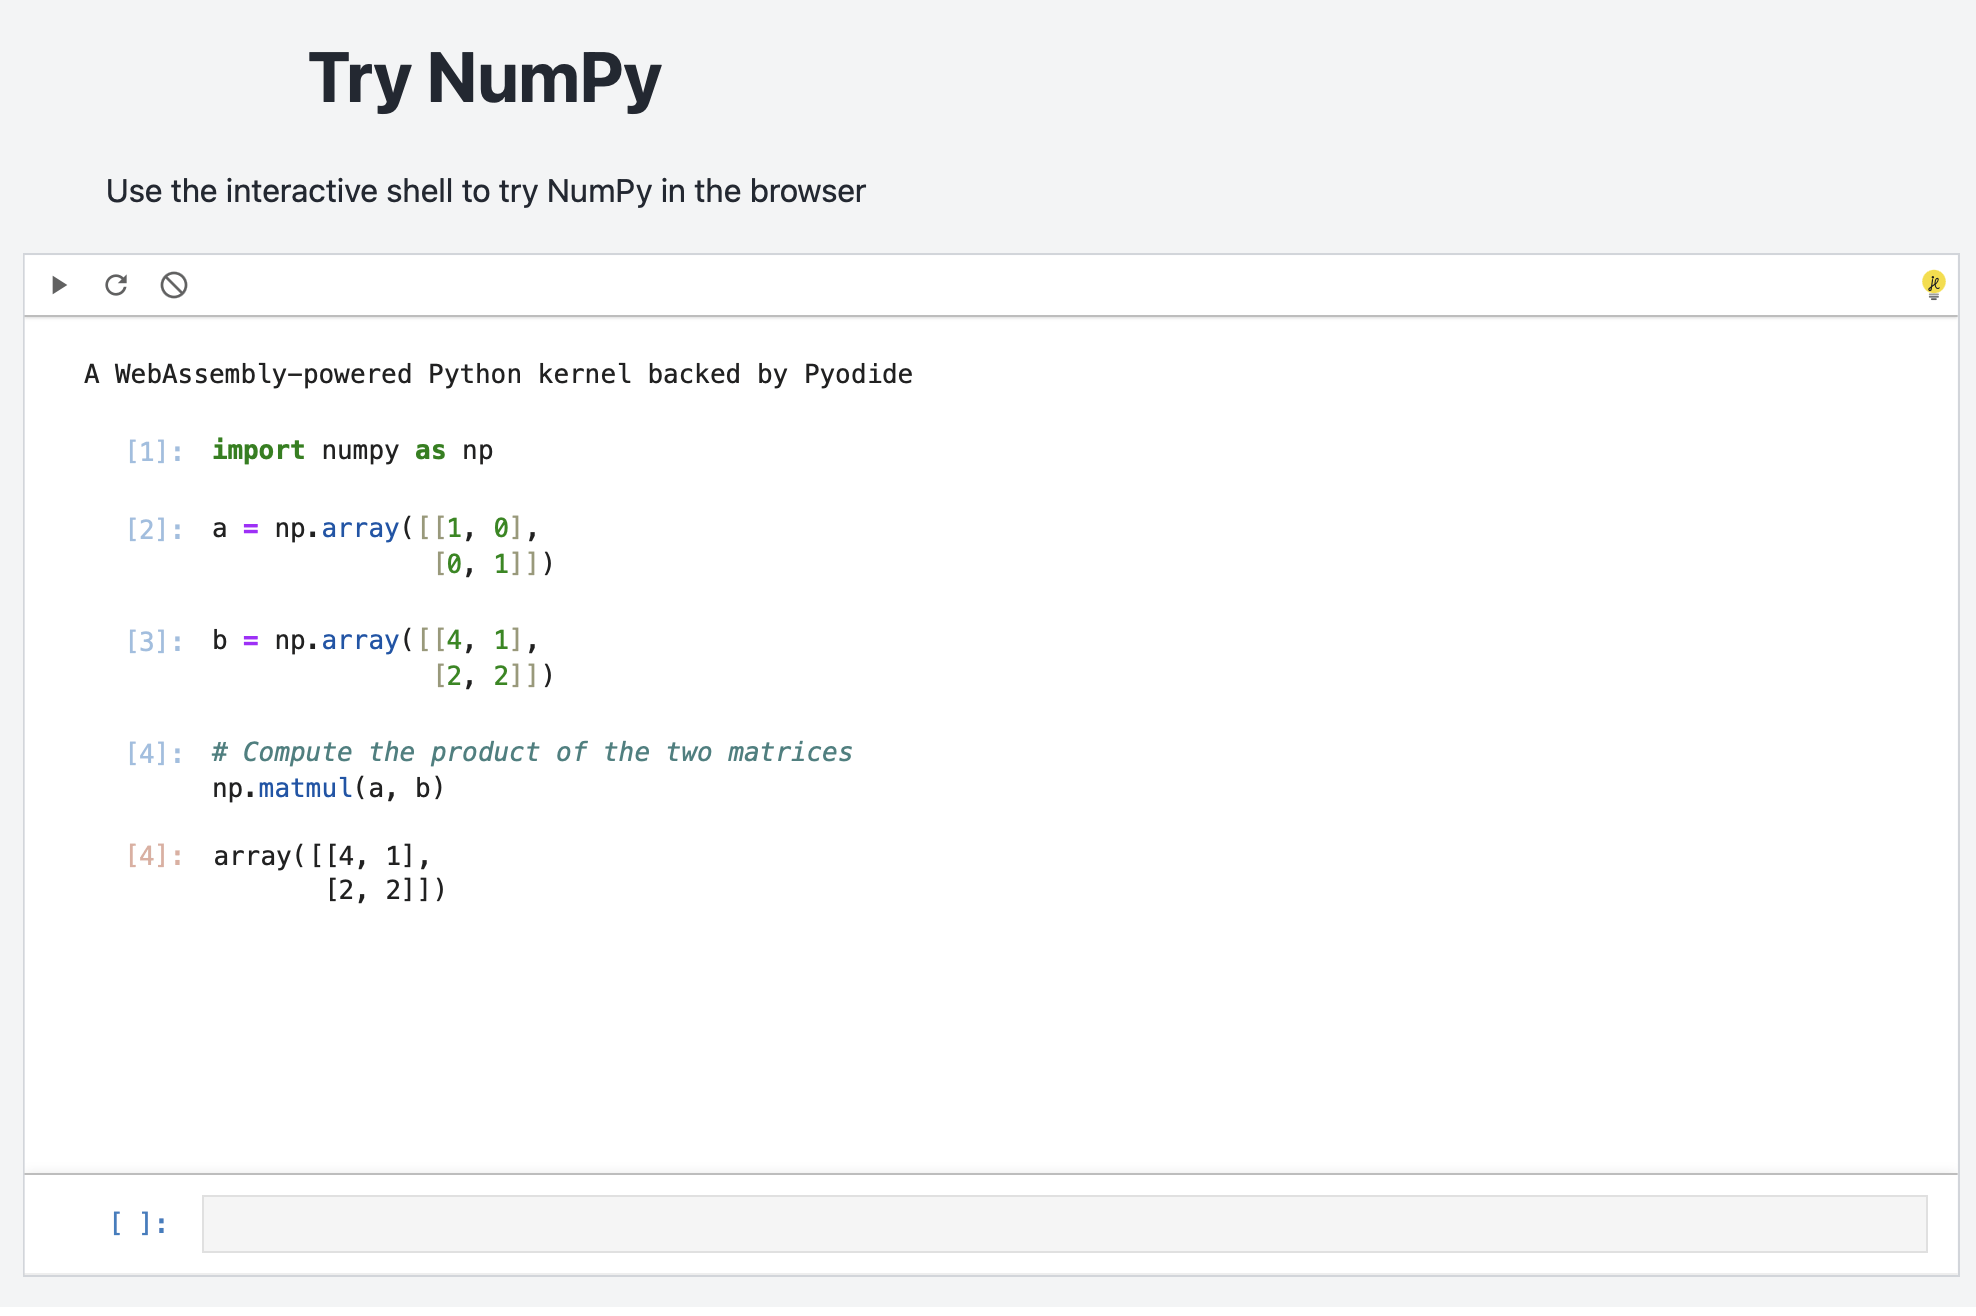
Task: Click the blue [4]: input cell prompt
Action: pyautogui.click(x=155, y=753)
